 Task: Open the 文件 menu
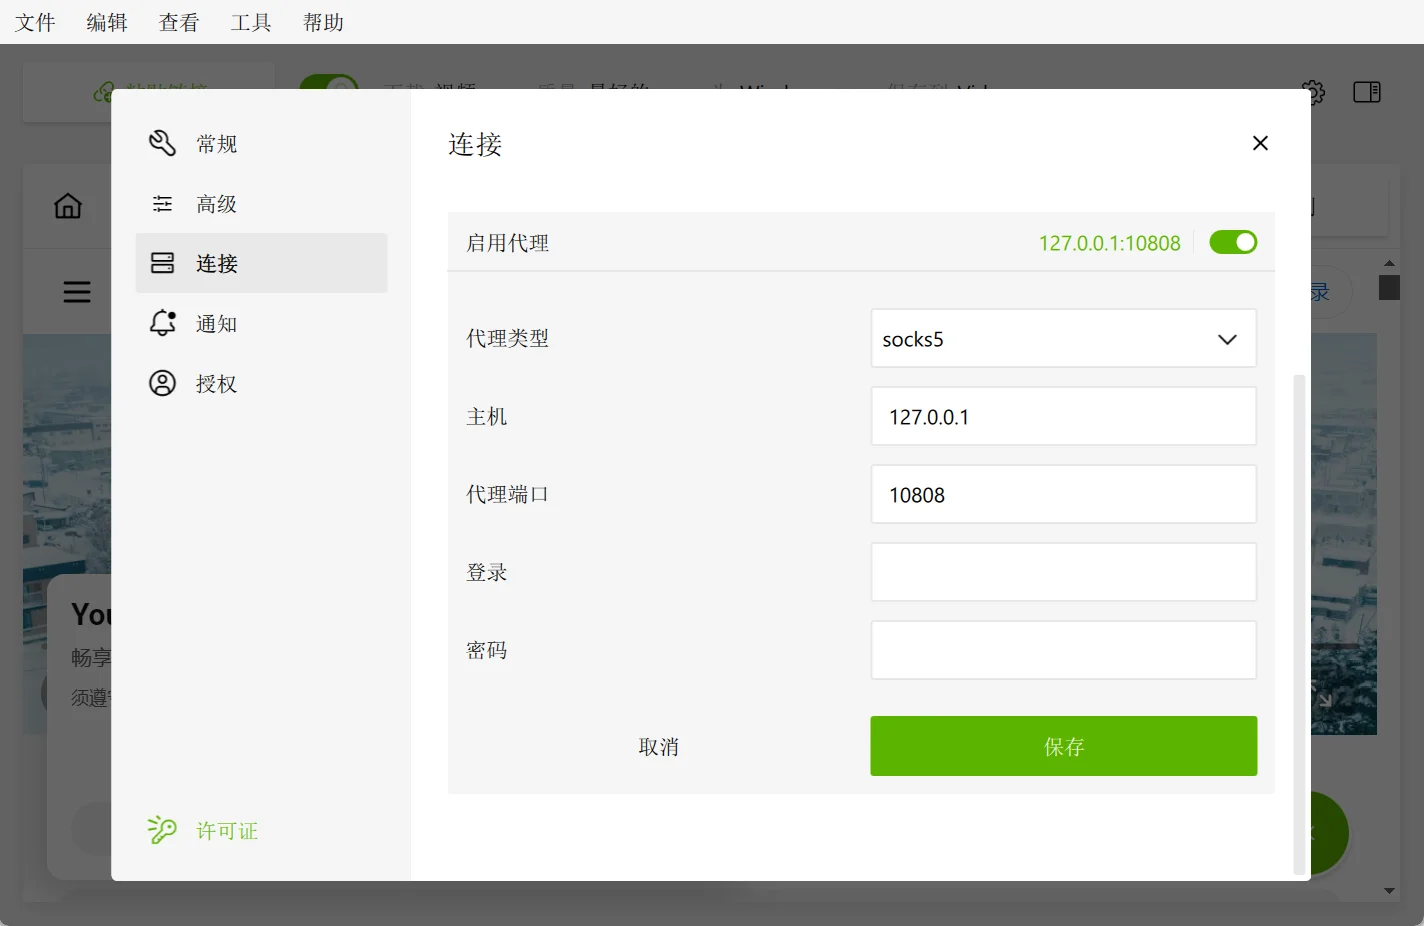(35, 22)
